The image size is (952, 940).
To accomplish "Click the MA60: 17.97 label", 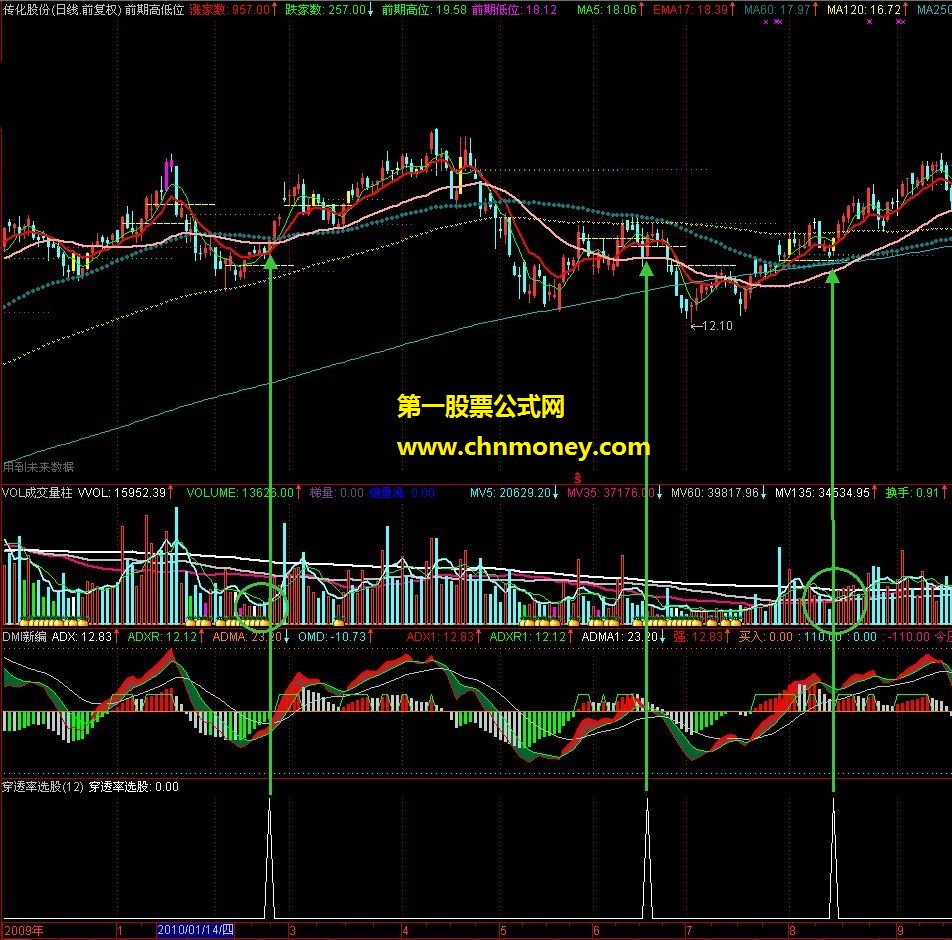I will (777, 10).
